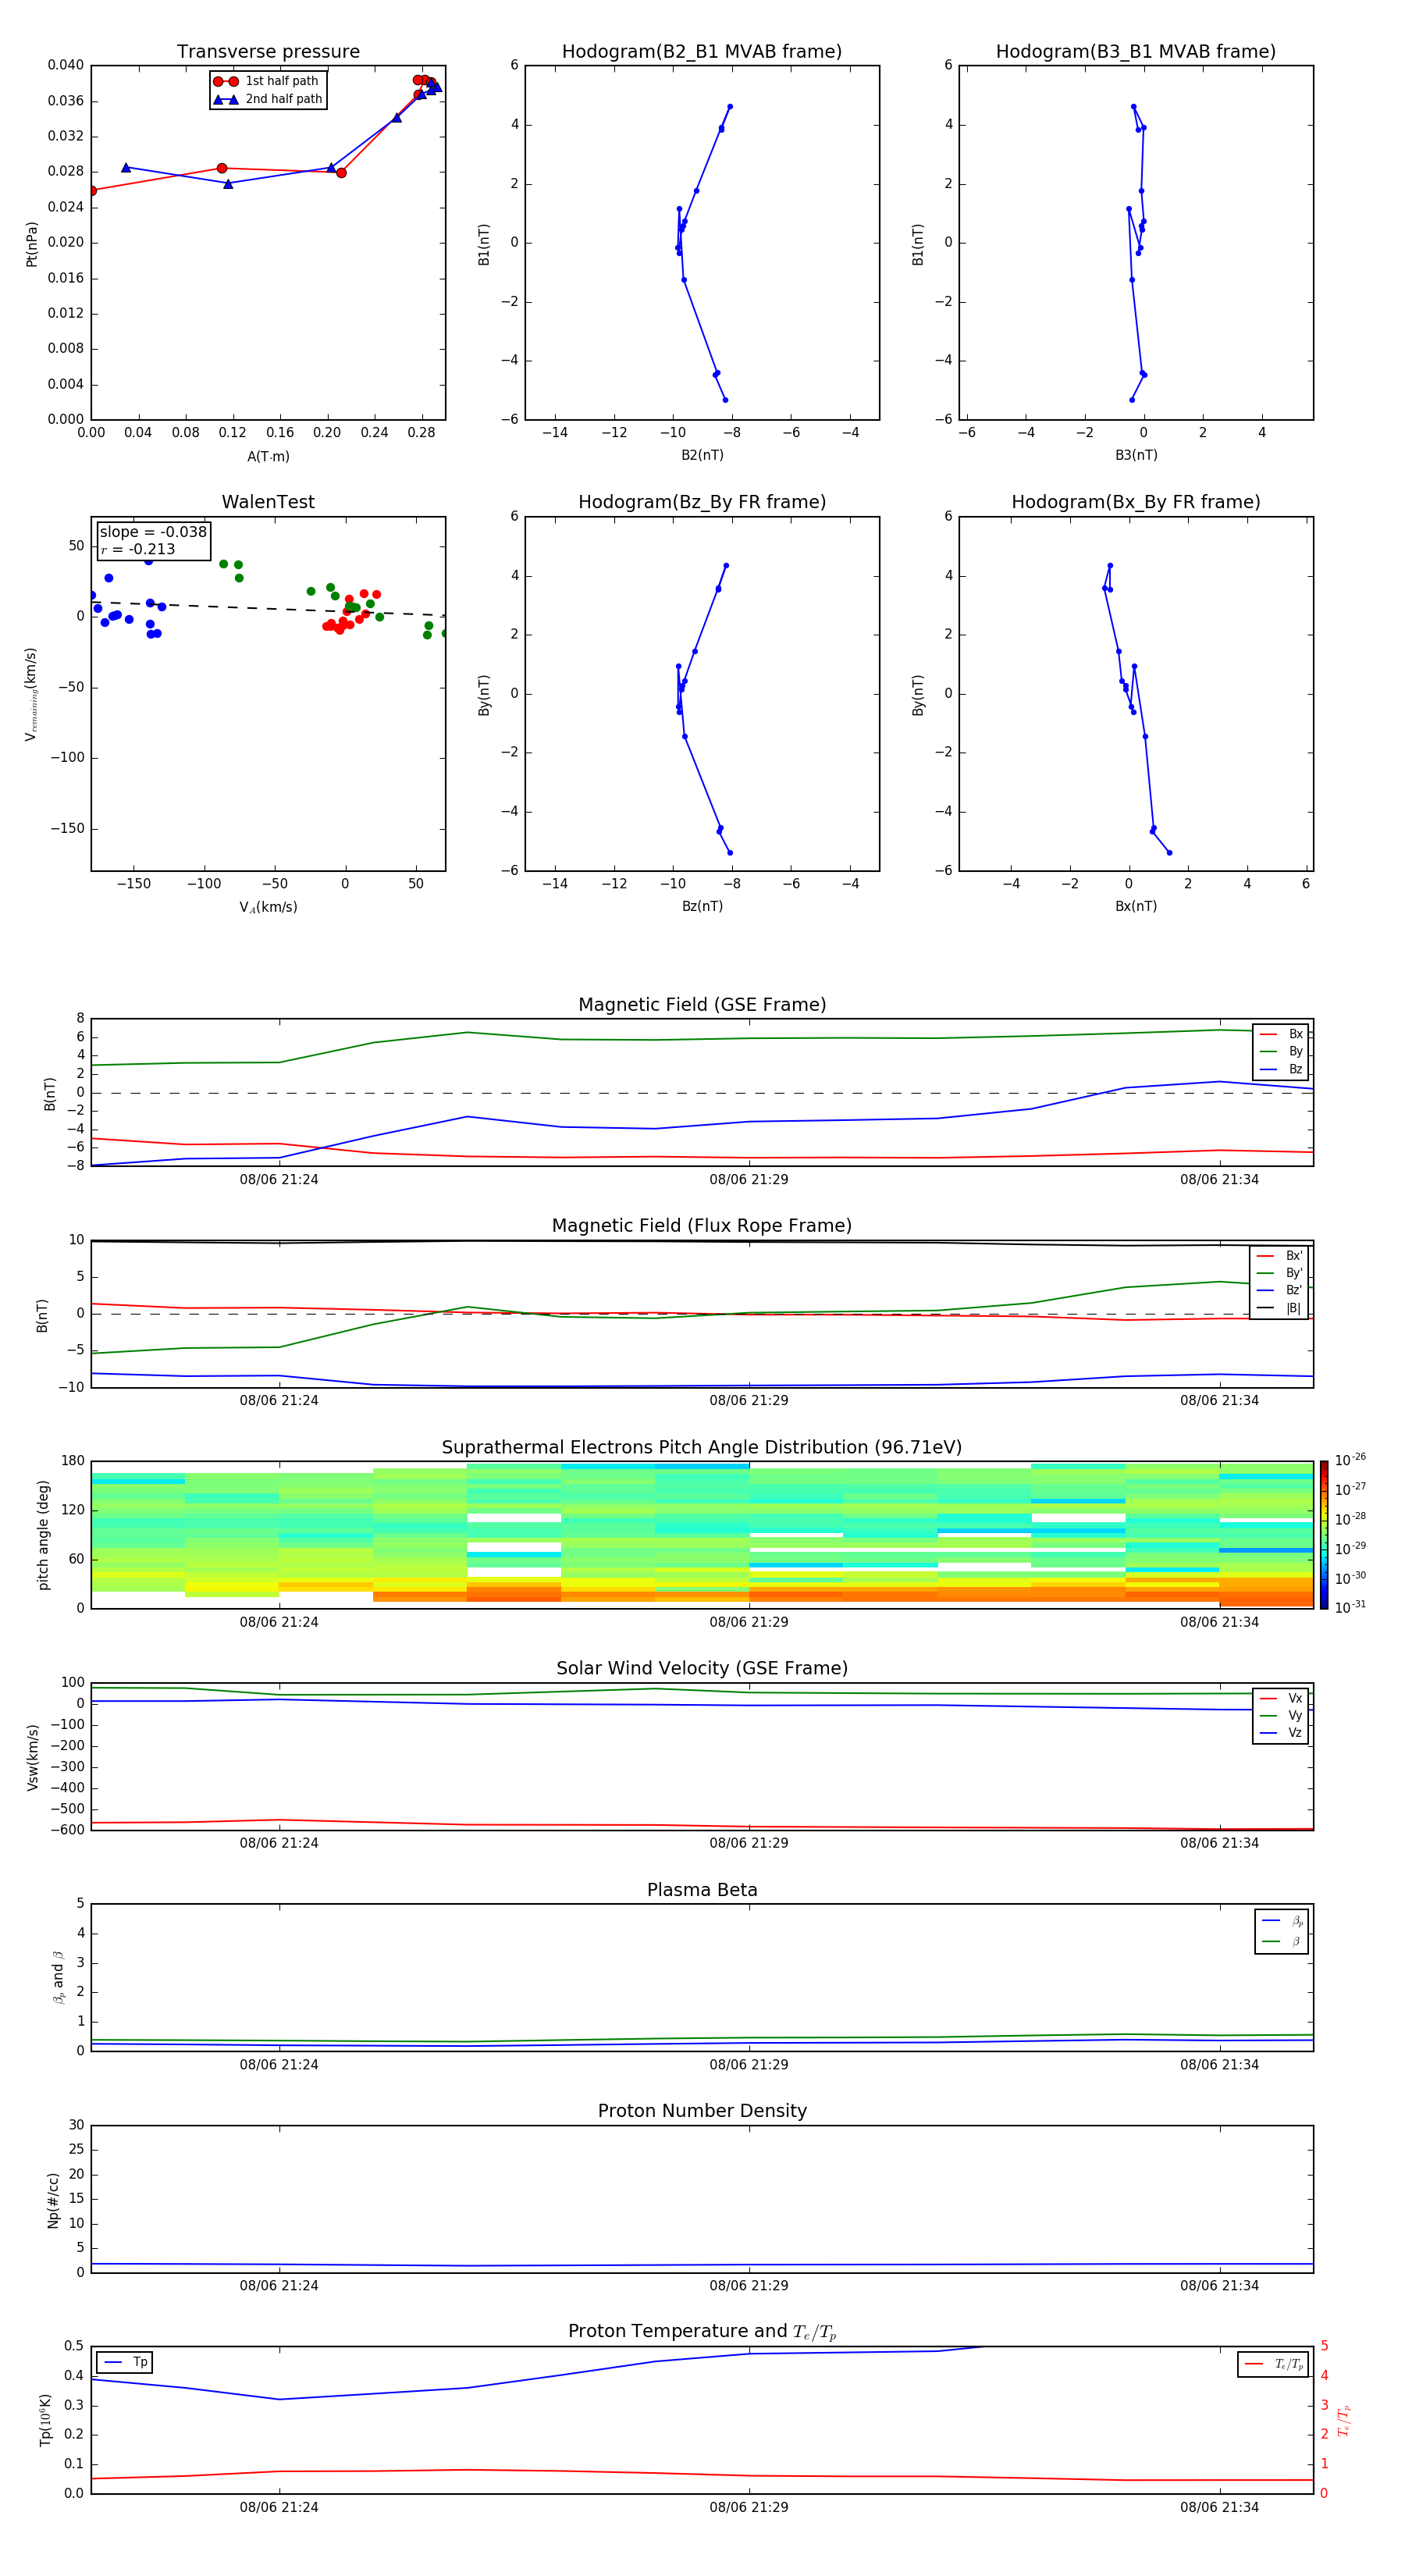Select the |B| legend entry in the Flux Rope plot

(1280, 1308)
